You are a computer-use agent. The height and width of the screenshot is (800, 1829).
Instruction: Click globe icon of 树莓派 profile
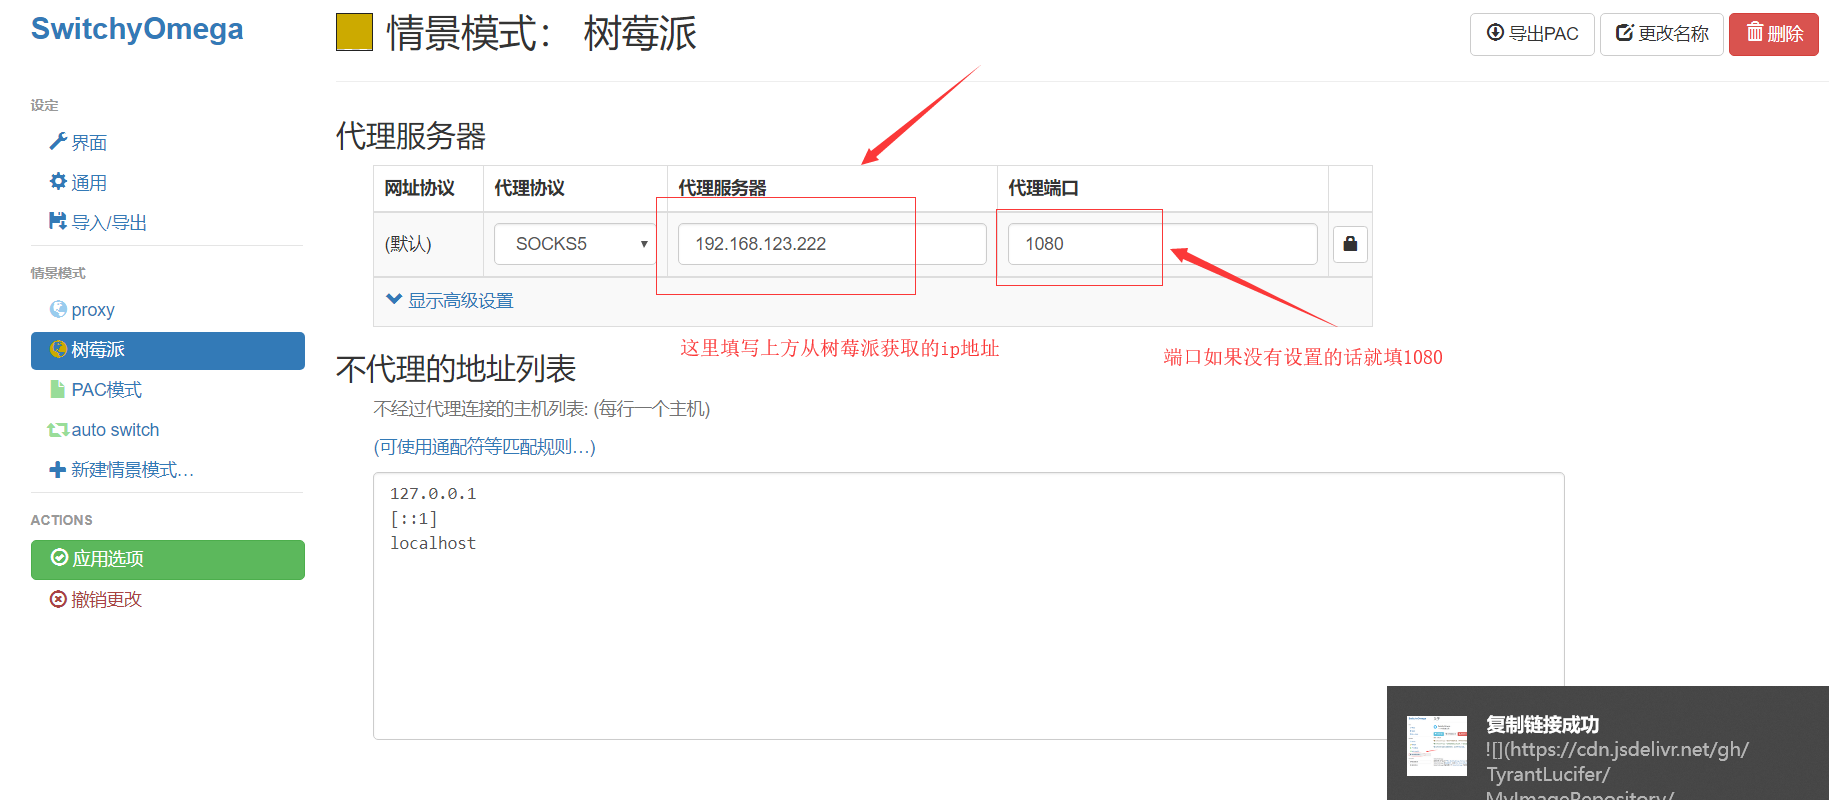tap(58, 349)
